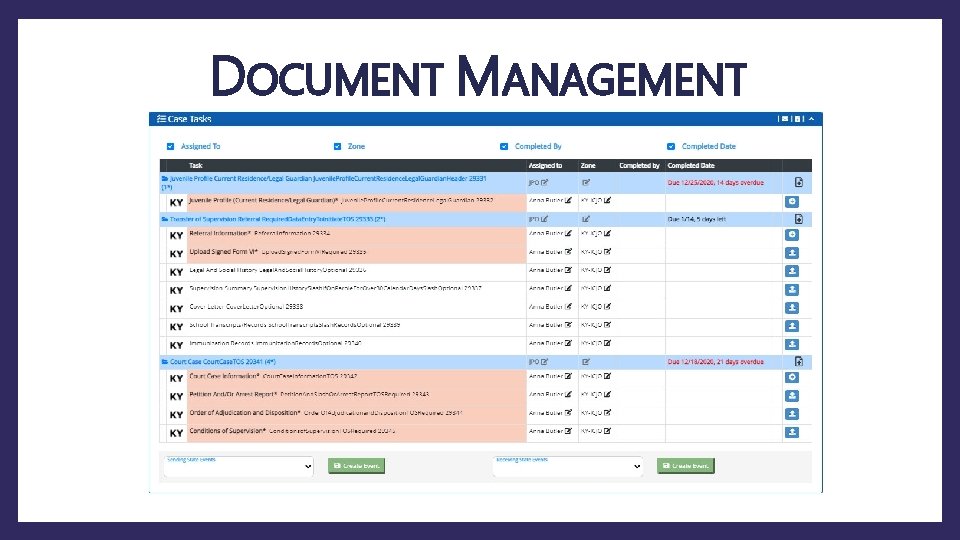
Task: Click upload button on Conditions of Supervision row
Action: click(792, 432)
